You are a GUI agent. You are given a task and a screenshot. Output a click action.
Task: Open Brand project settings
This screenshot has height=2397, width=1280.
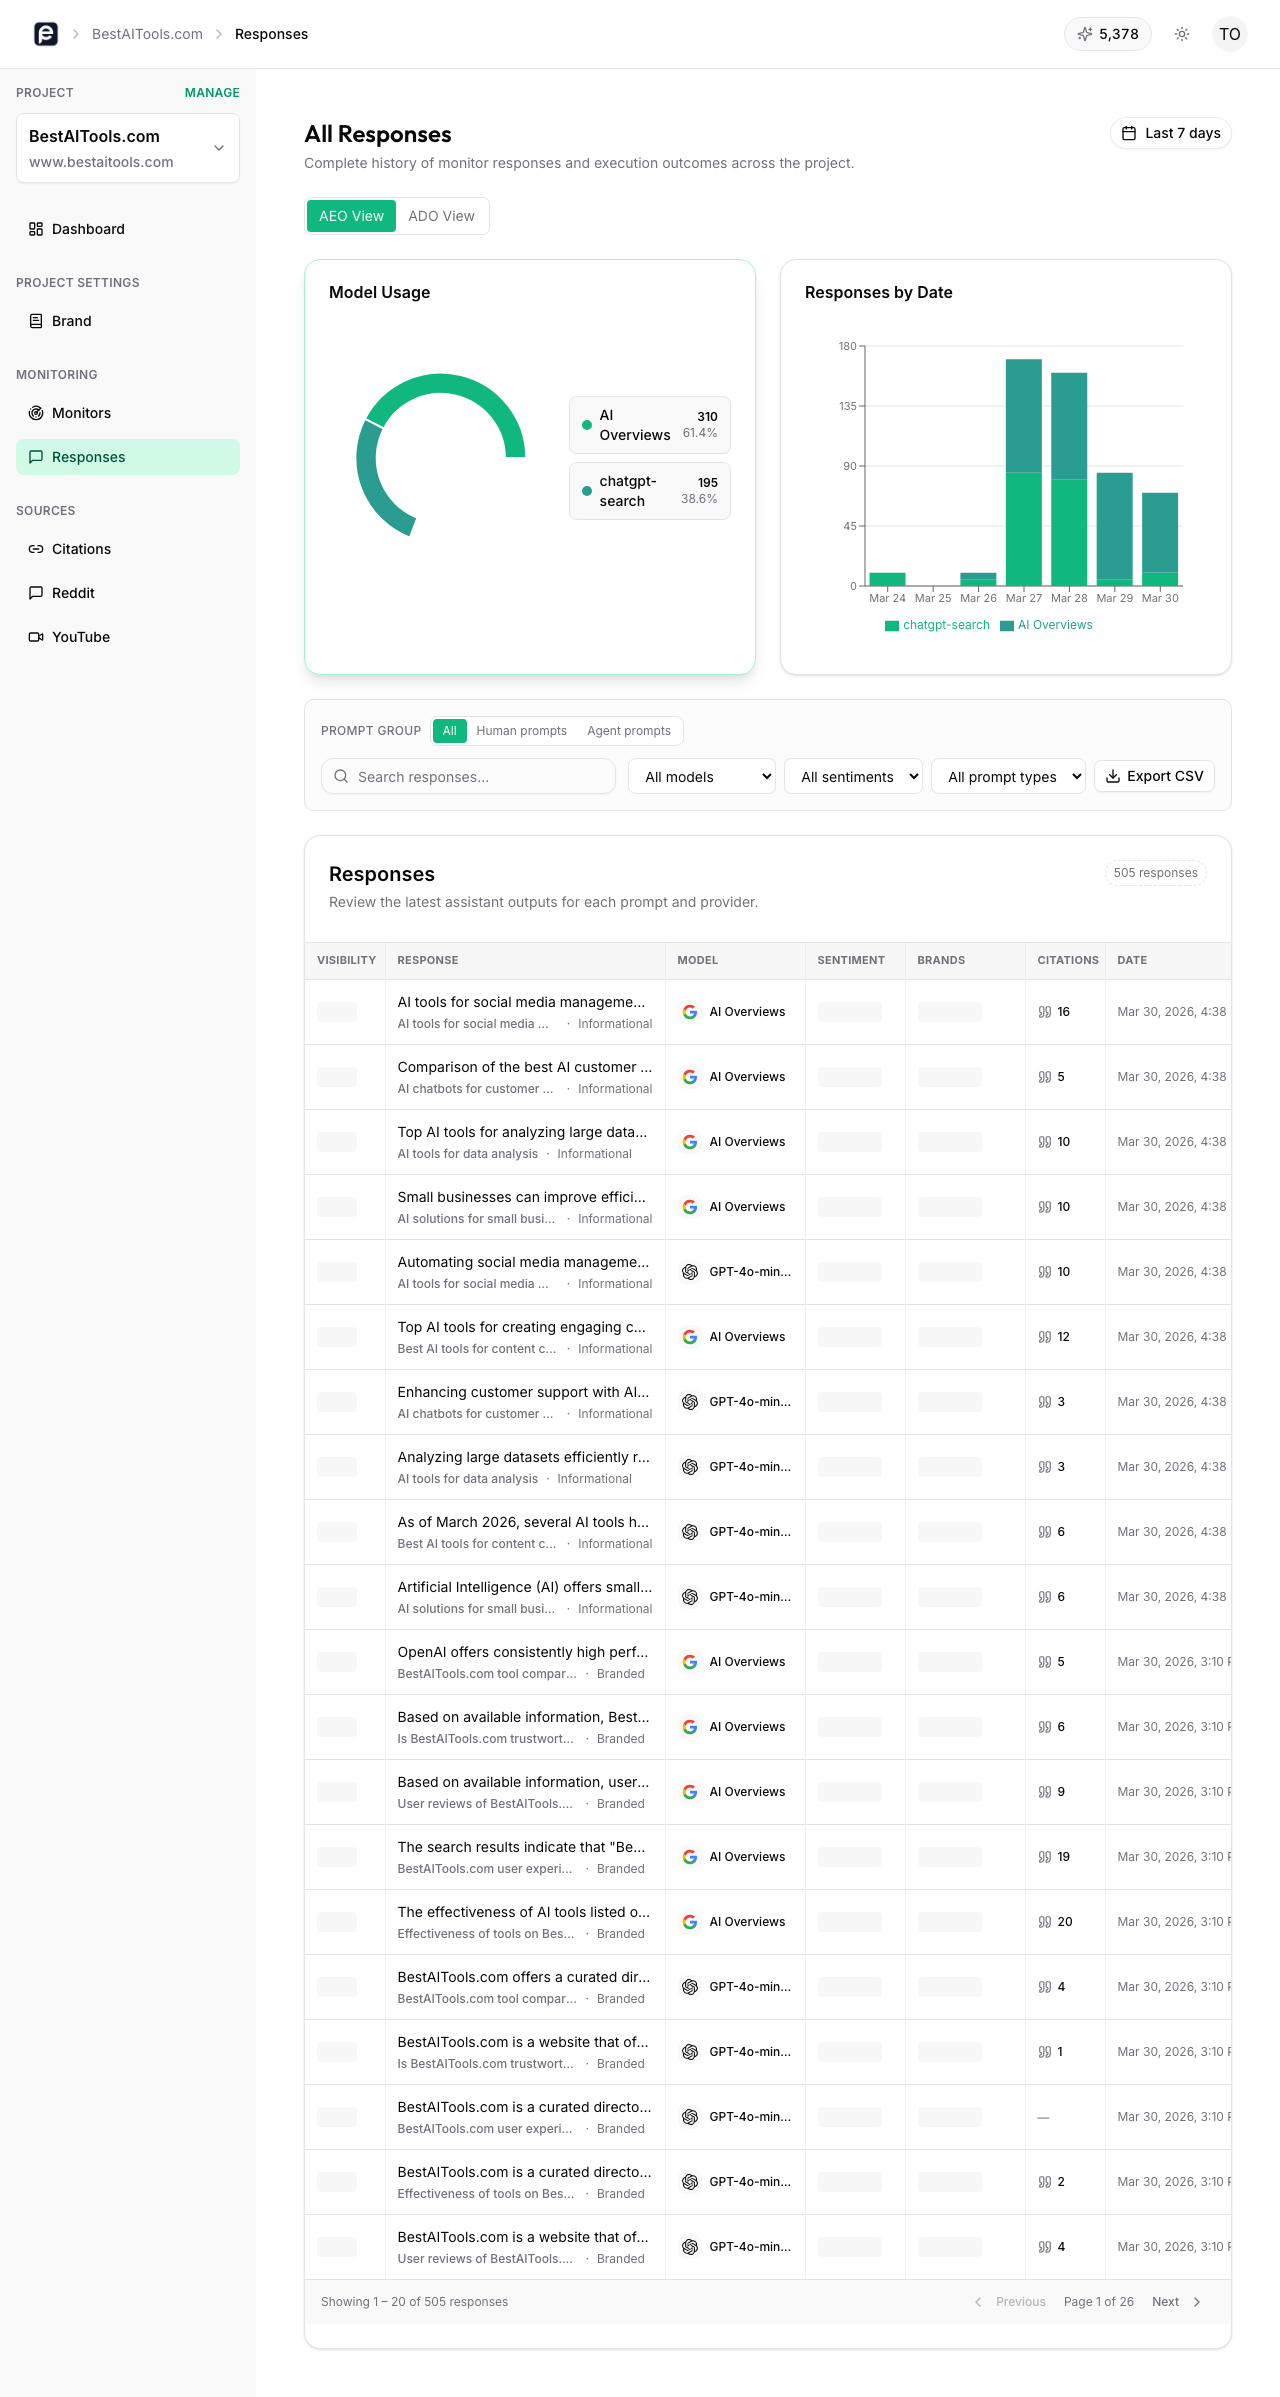(x=128, y=321)
